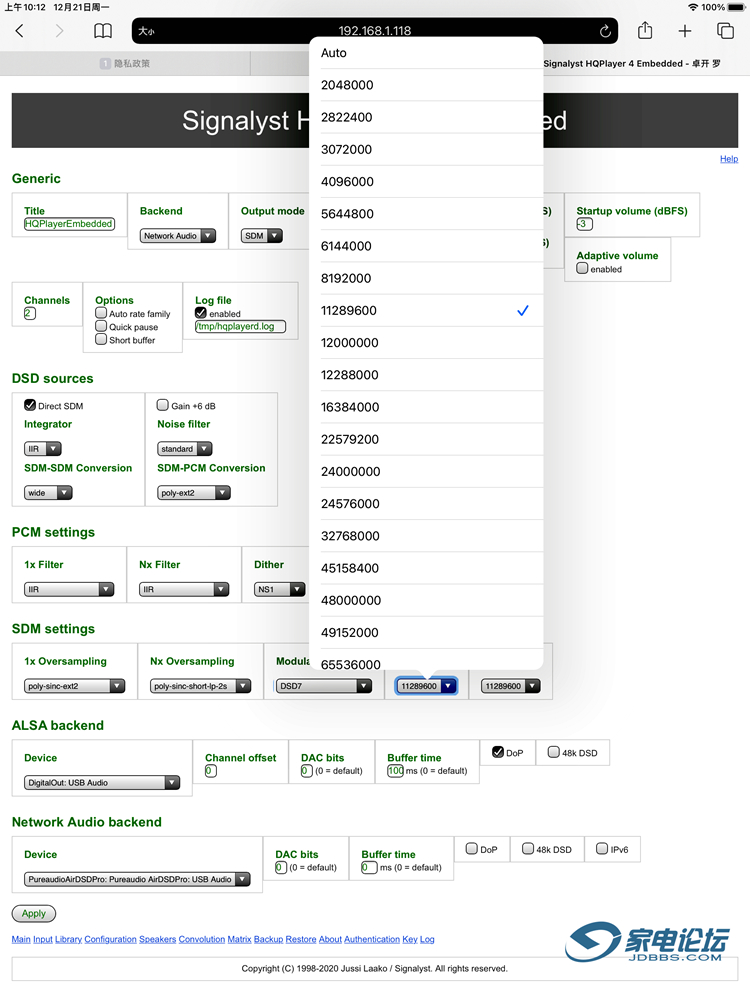Screen dimensions: 750x1000
Task: Open the Authentication page link
Action: click(372, 939)
